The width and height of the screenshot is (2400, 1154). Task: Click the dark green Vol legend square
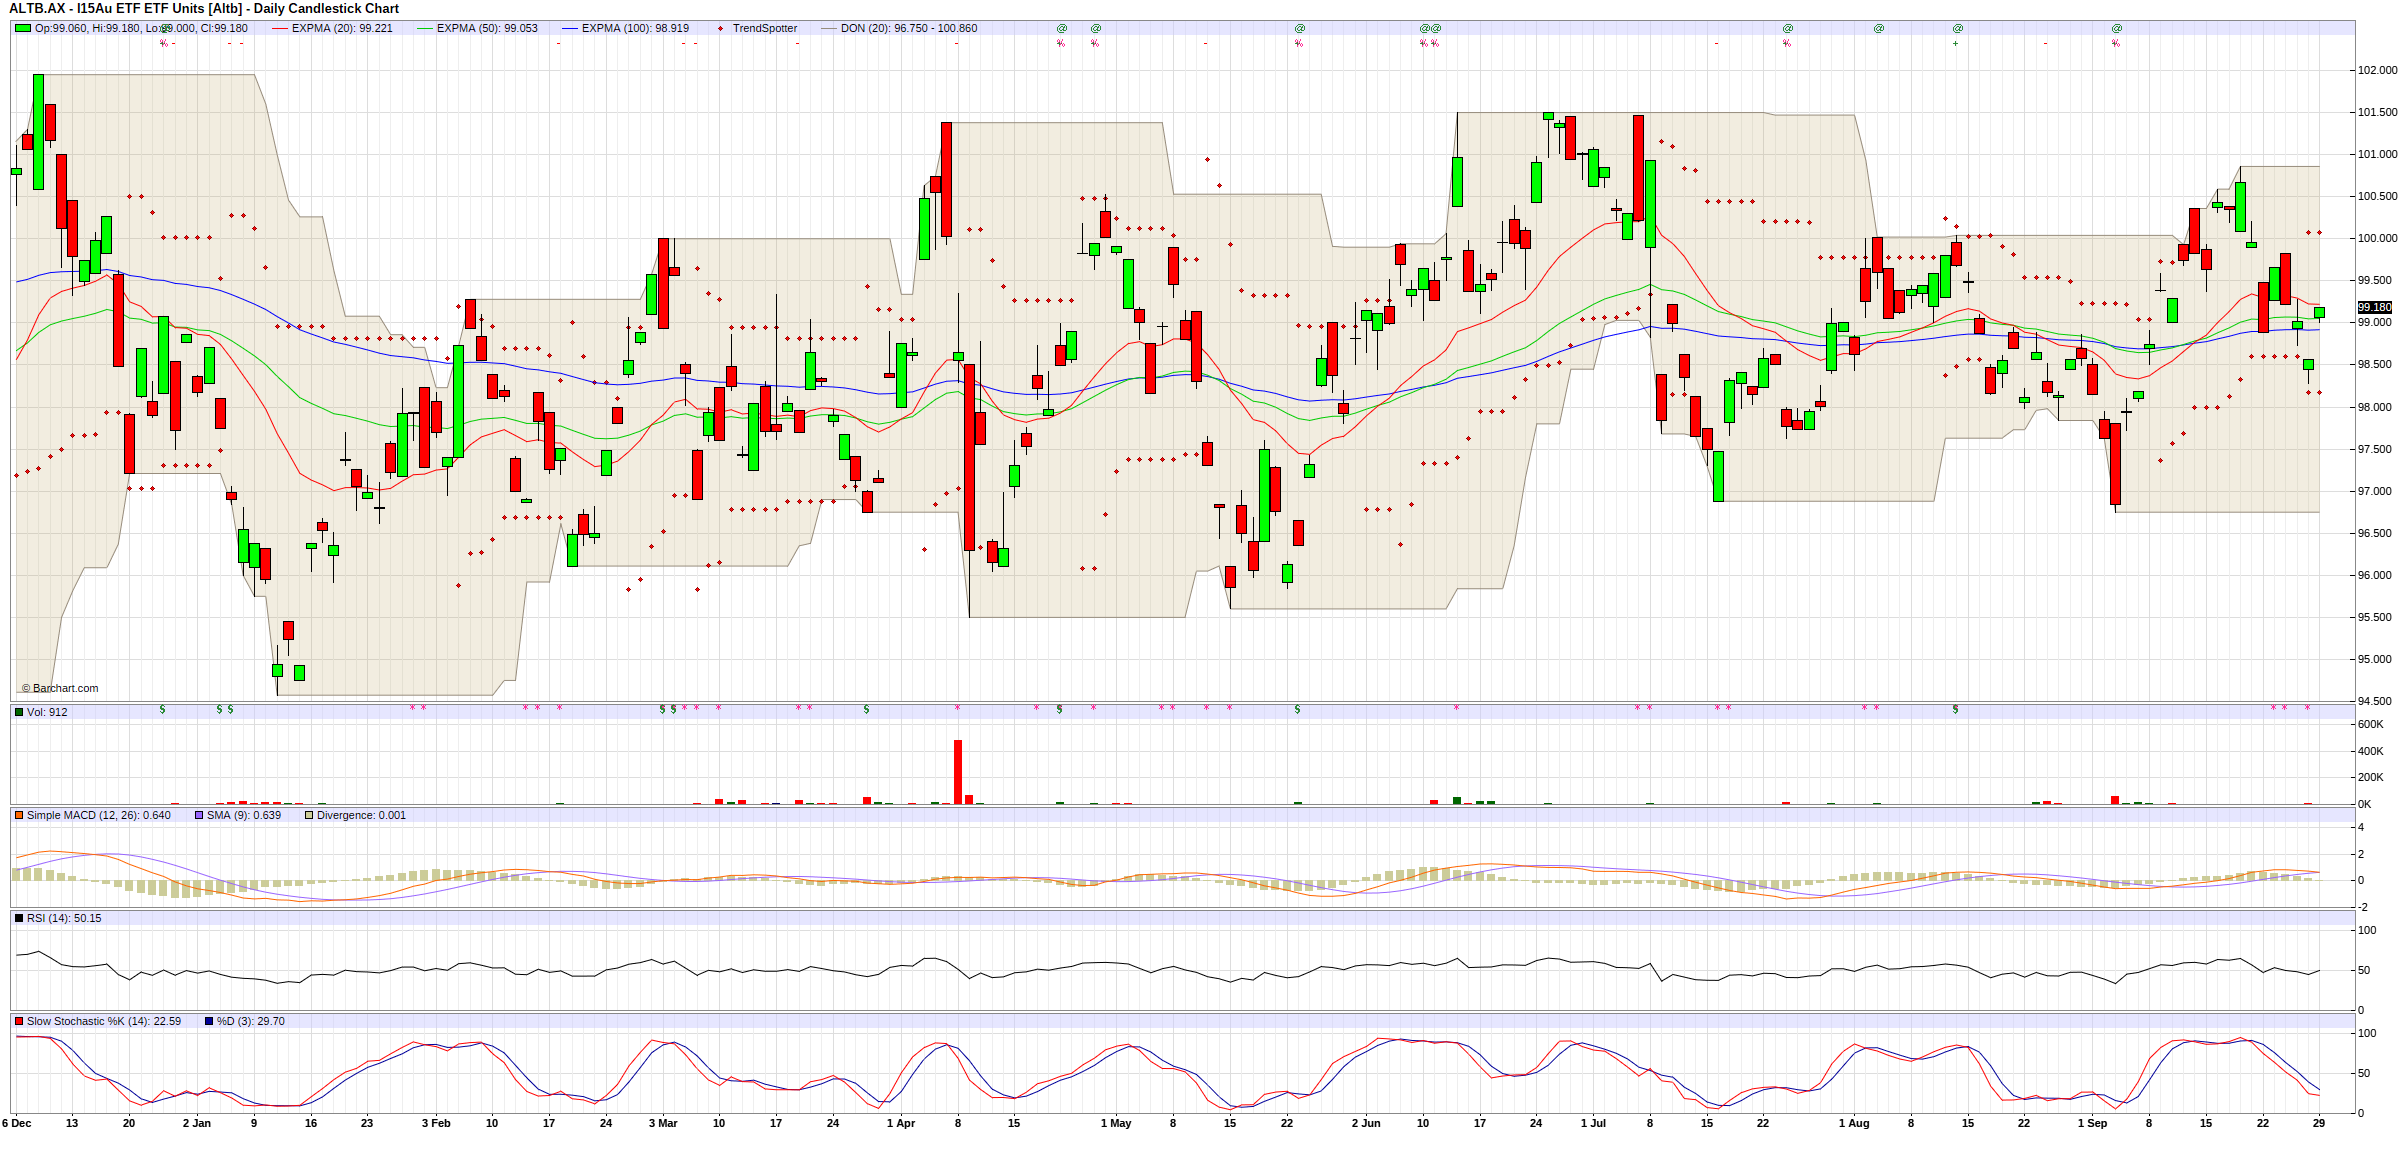(19, 712)
